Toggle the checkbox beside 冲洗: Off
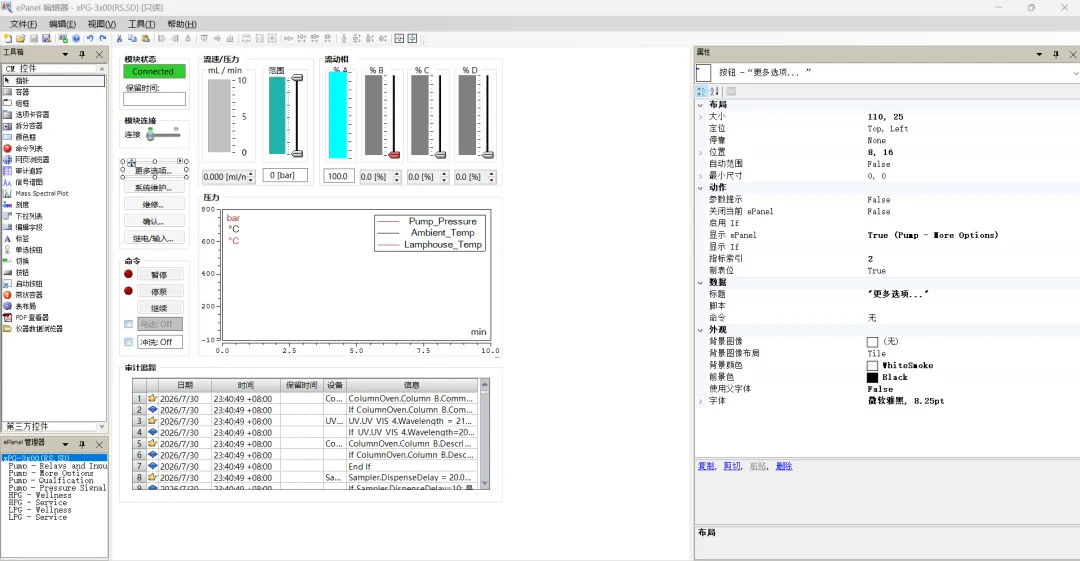The width and height of the screenshot is (1080, 561). 128,342
